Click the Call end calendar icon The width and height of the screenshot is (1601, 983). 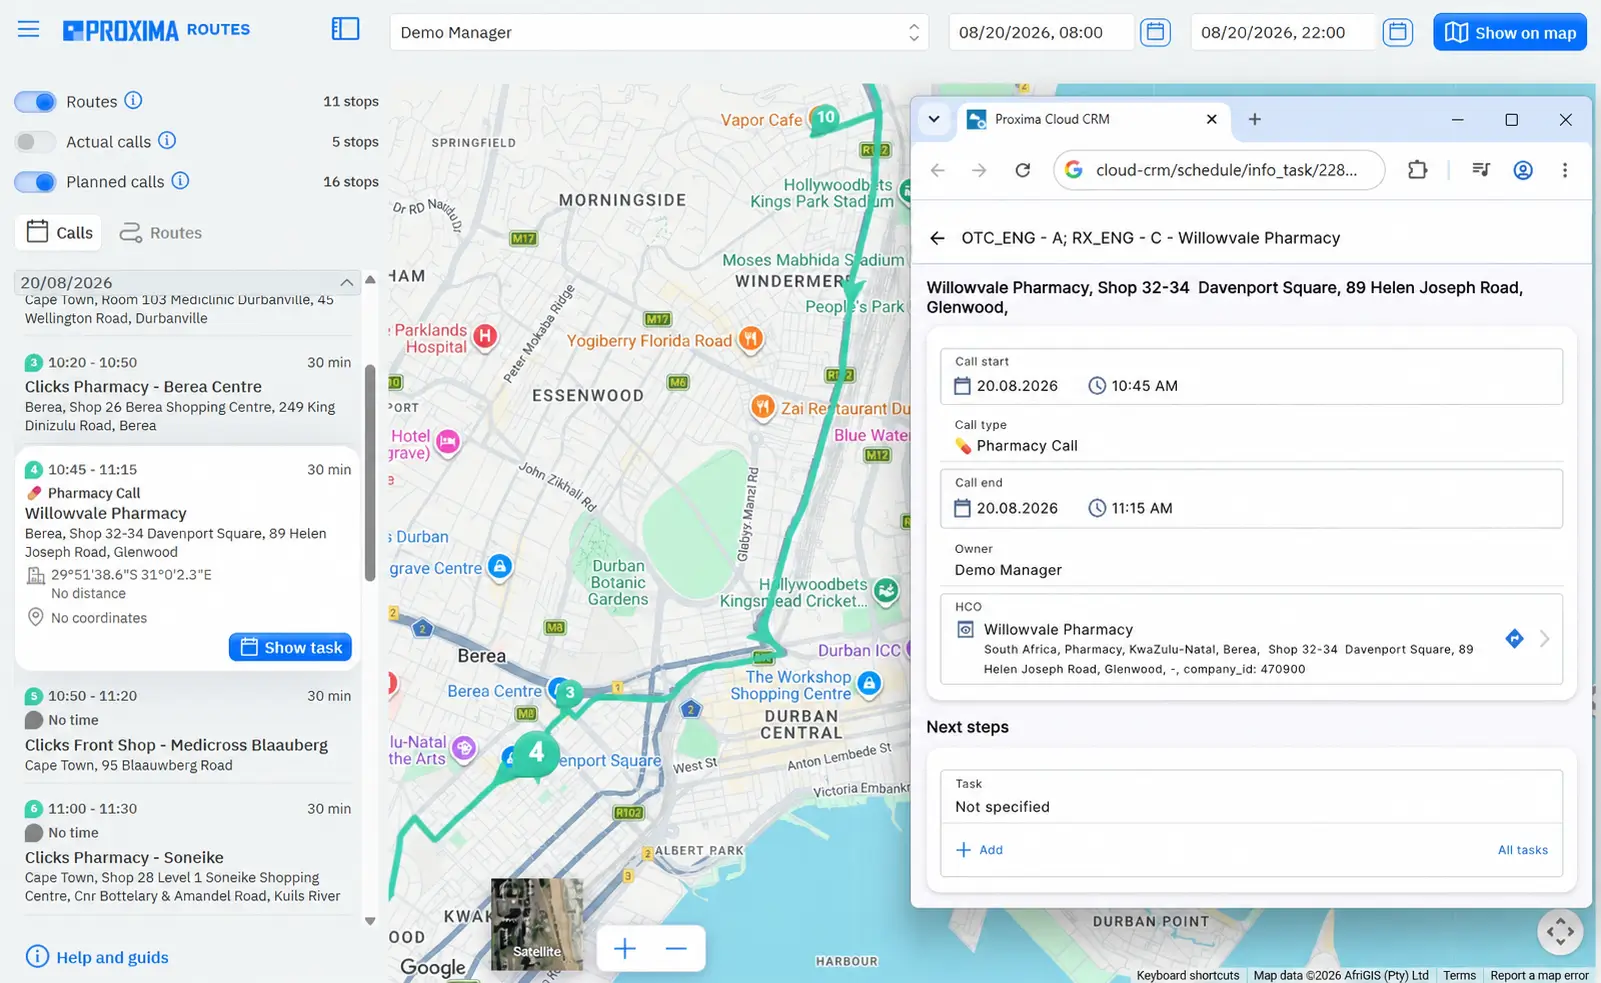(x=962, y=508)
